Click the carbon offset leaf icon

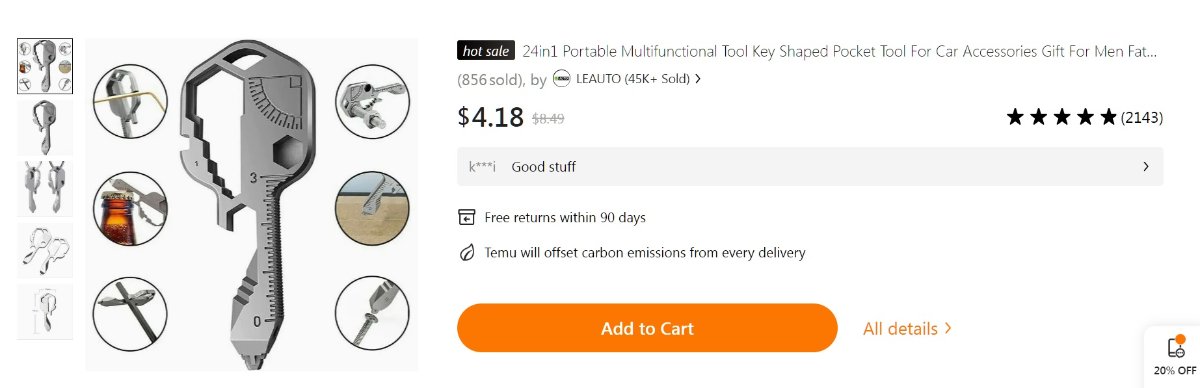[x=467, y=253]
